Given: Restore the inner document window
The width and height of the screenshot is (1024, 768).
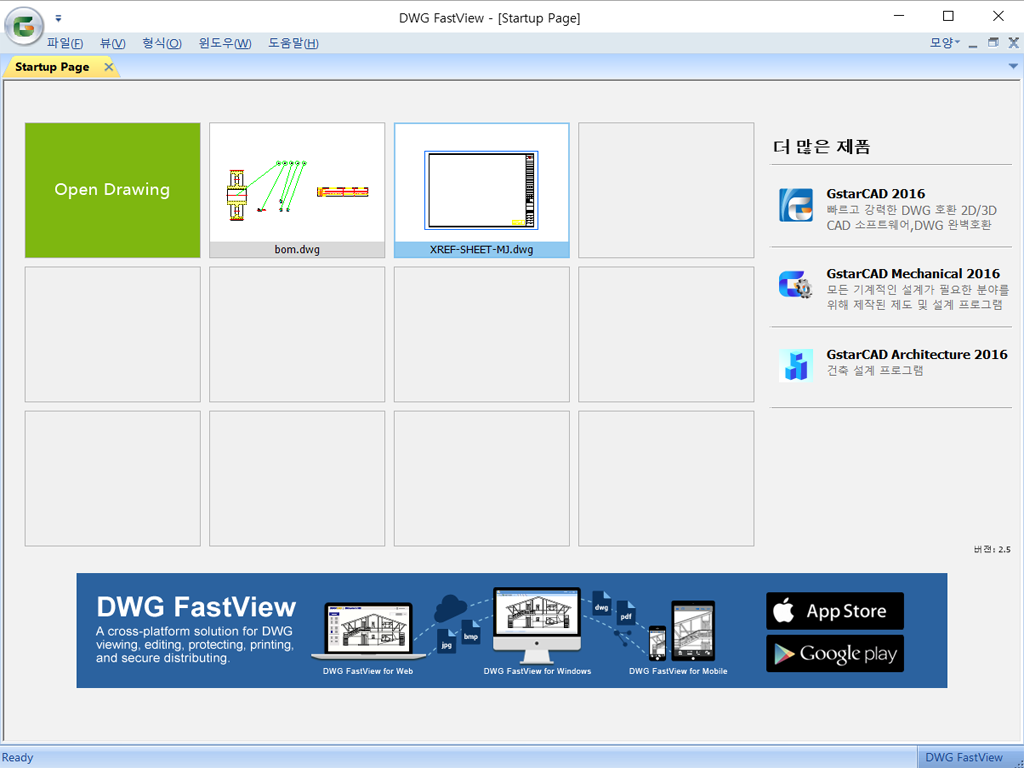Looking at the screenshot, I should pos(993,42).
